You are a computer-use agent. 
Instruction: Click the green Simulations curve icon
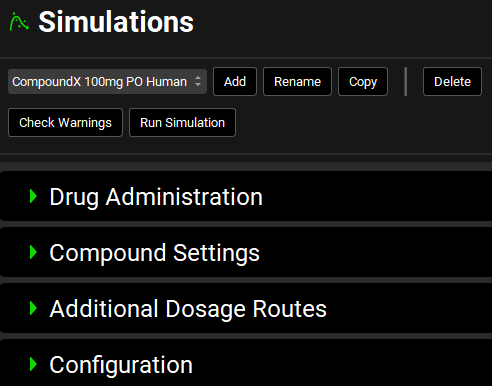19,22
